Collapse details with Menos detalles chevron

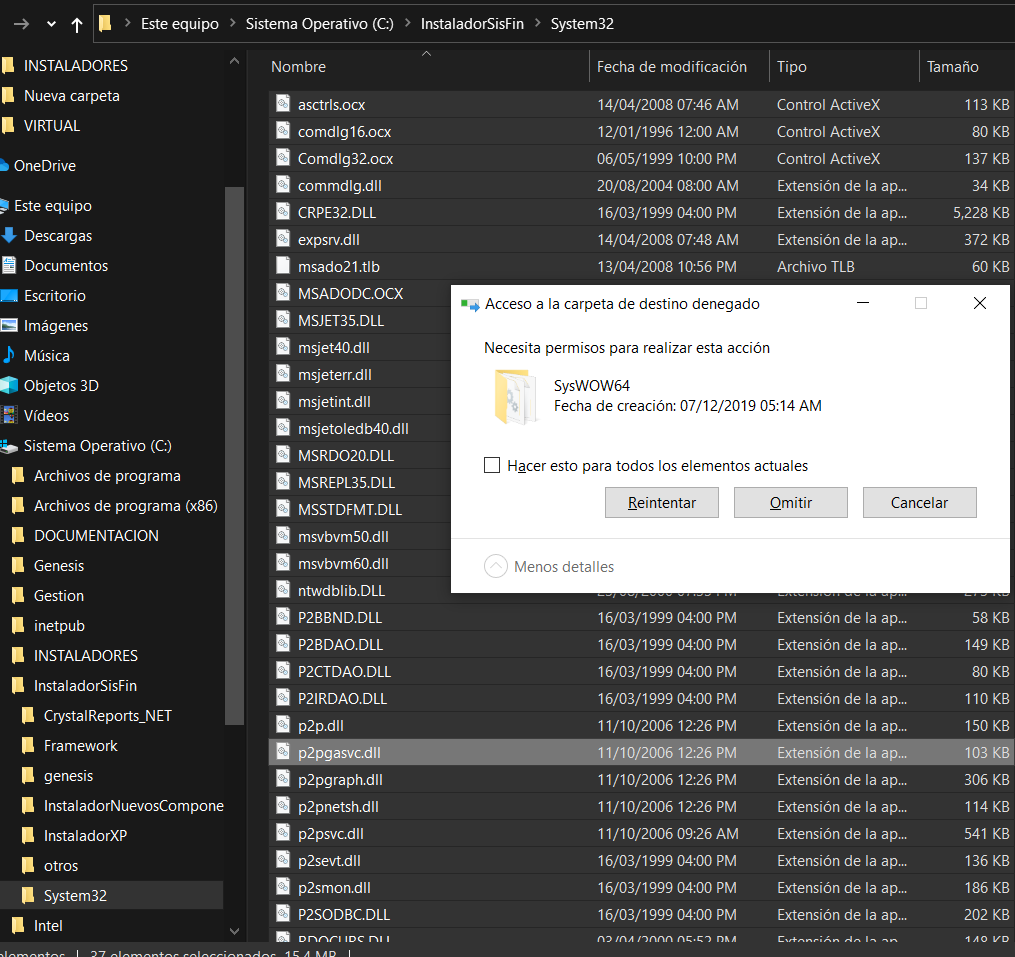[496, 566]
